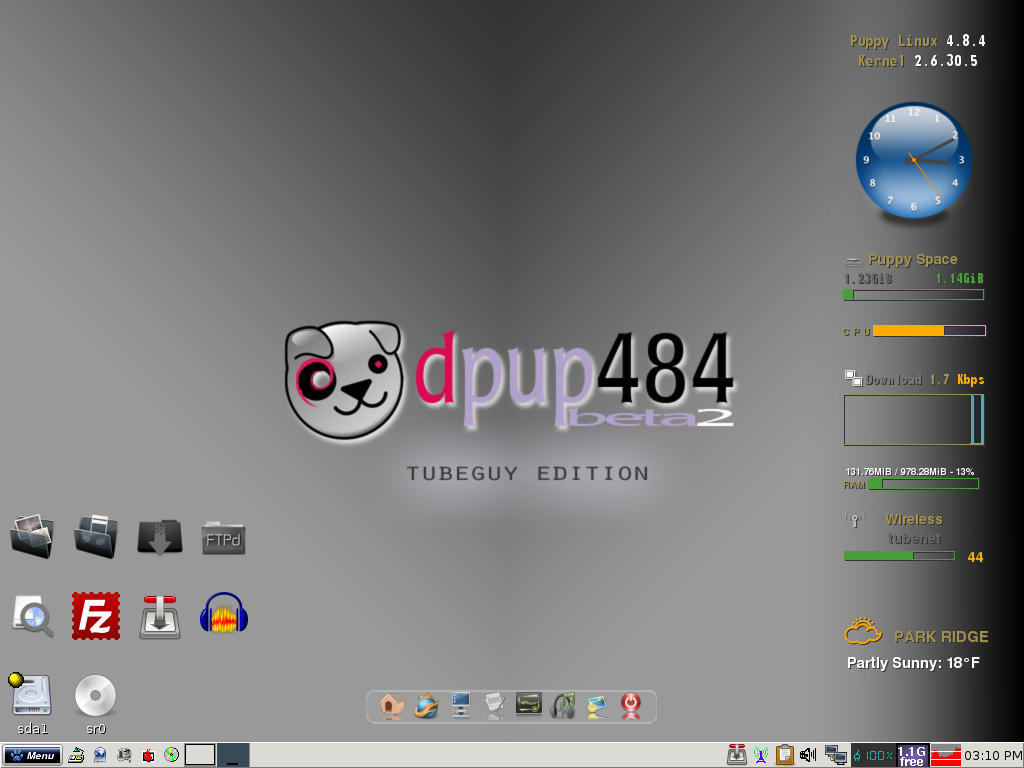Click the camera screenshot icon in taskbar
Viewport: 1024px width, 768px height.
click(124, 756)
